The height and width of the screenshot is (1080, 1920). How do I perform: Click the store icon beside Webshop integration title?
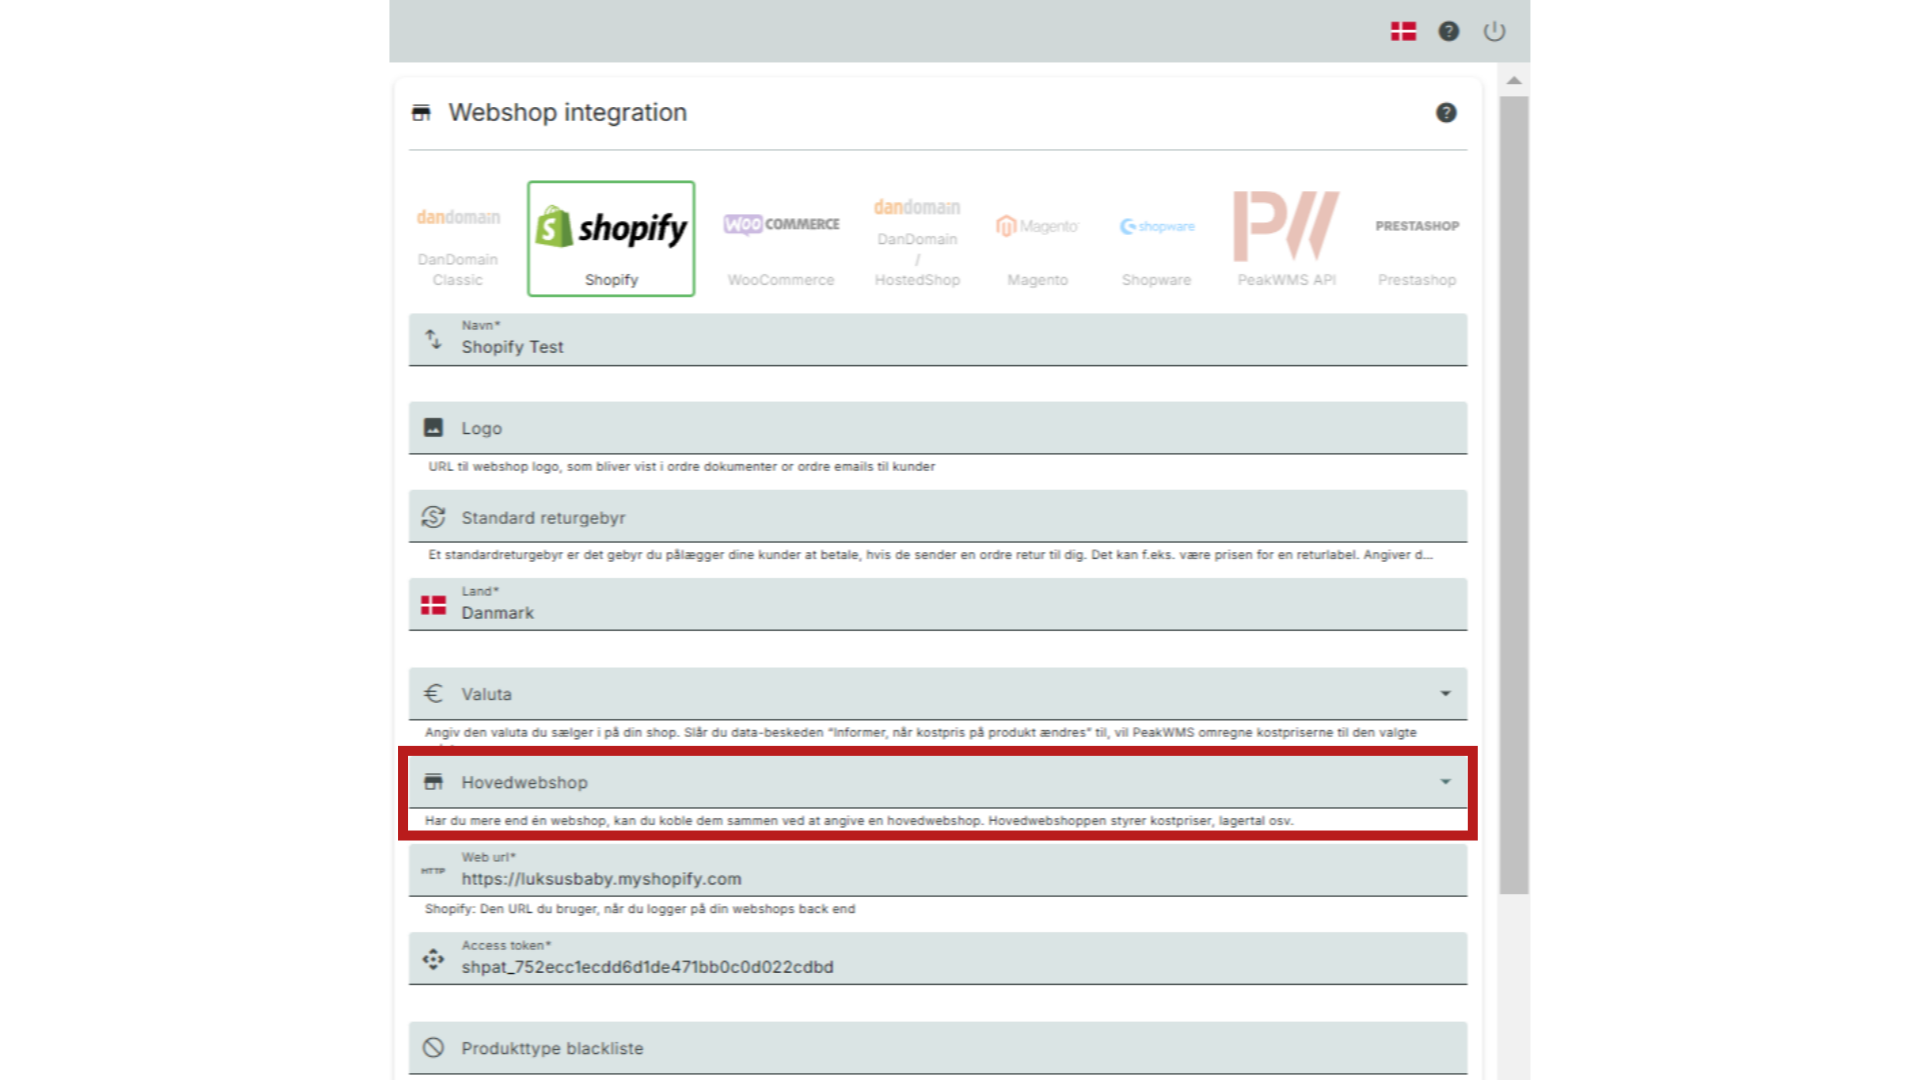(x=421, y=113)
